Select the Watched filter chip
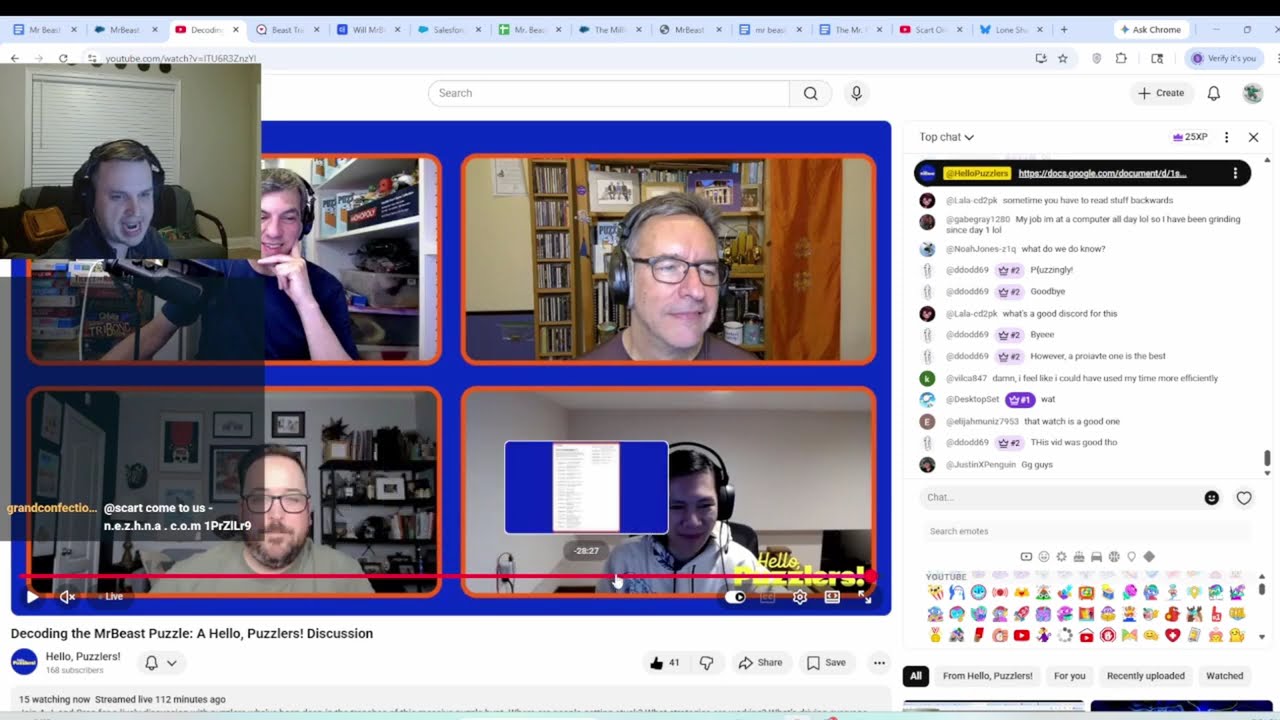This screenshot has height=720, width=1280. (x=1224, y=676)
